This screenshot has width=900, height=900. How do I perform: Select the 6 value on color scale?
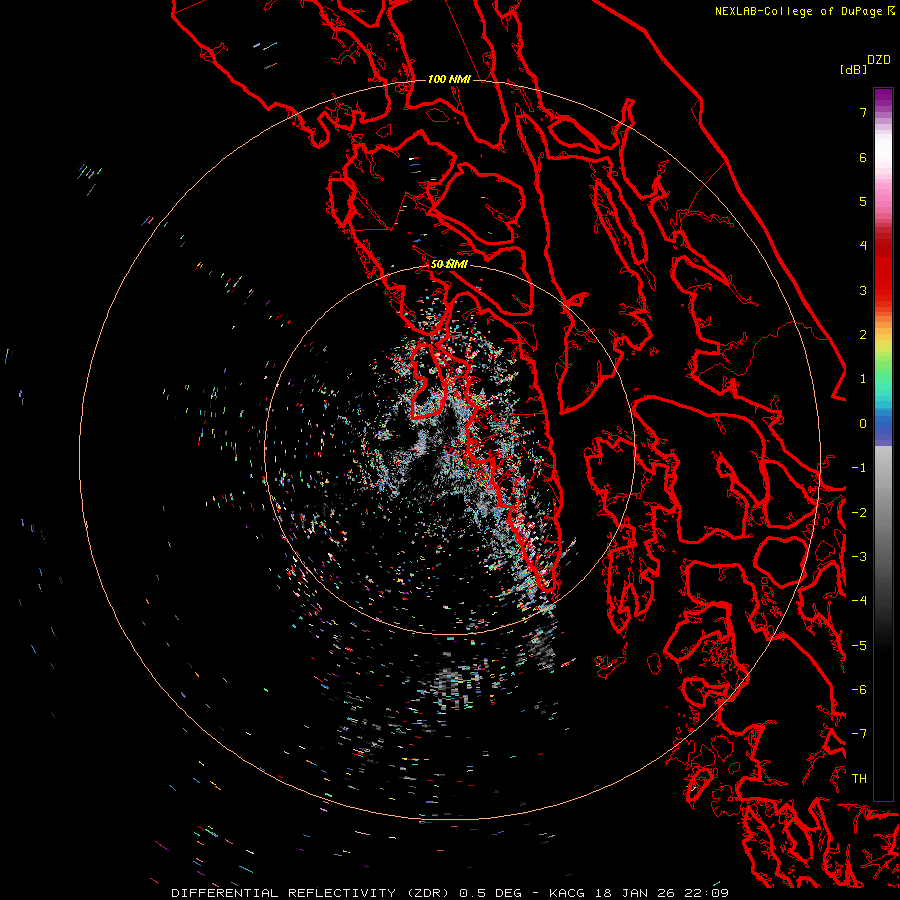pyautogui.click(x=863, y=157)
